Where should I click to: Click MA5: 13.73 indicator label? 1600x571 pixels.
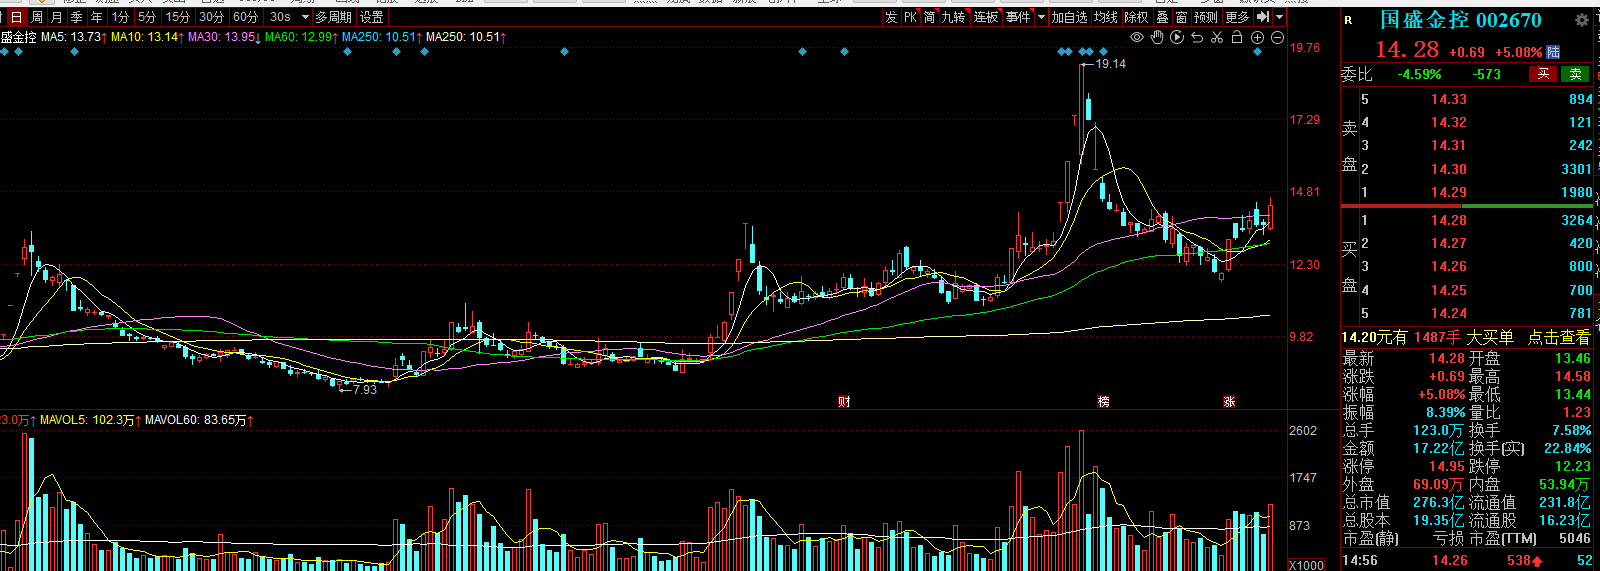point(74,37)
